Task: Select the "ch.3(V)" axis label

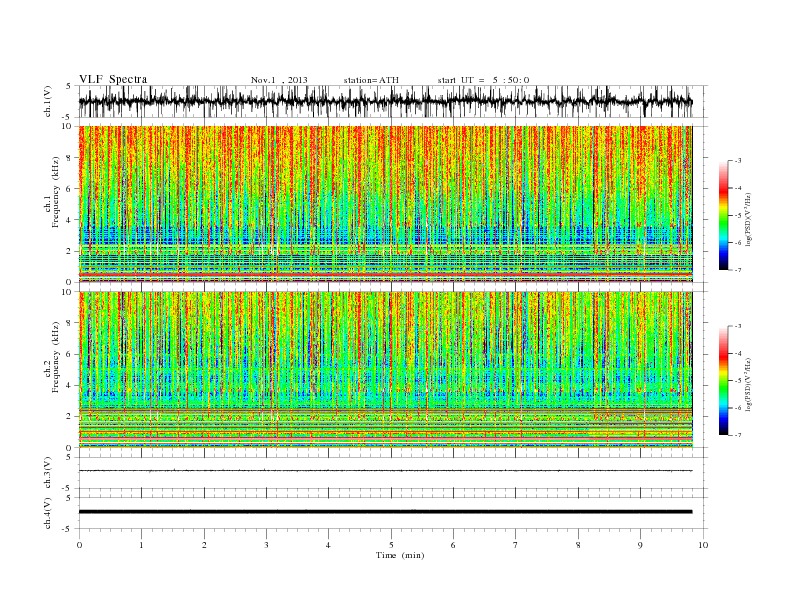Action: 48,473
